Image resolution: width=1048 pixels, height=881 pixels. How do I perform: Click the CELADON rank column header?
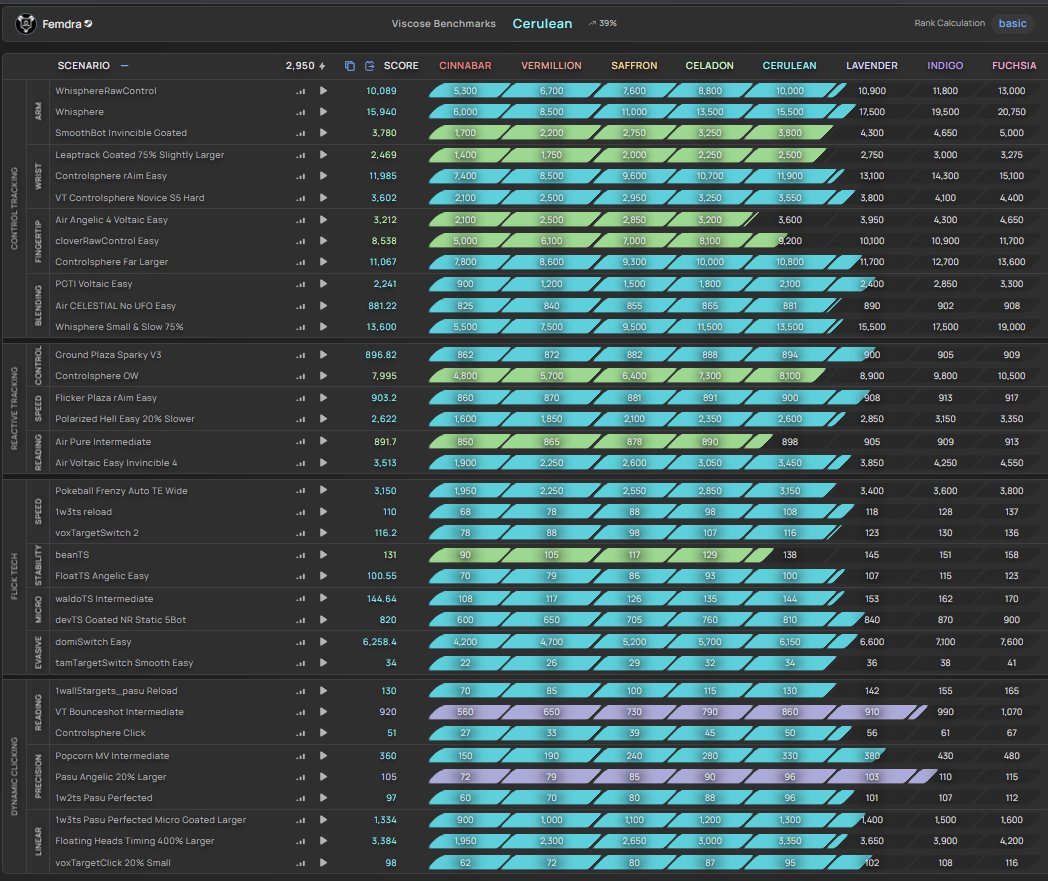point(710,66)
